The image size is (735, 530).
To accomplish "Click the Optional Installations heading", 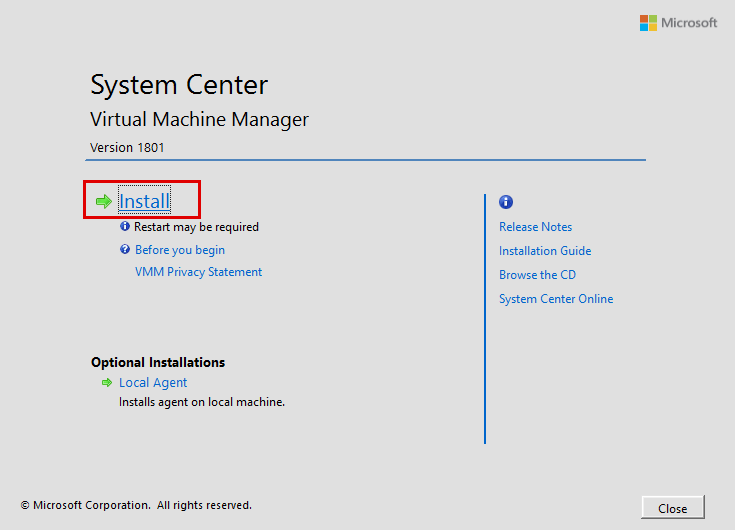I will (x=158, y=362).
